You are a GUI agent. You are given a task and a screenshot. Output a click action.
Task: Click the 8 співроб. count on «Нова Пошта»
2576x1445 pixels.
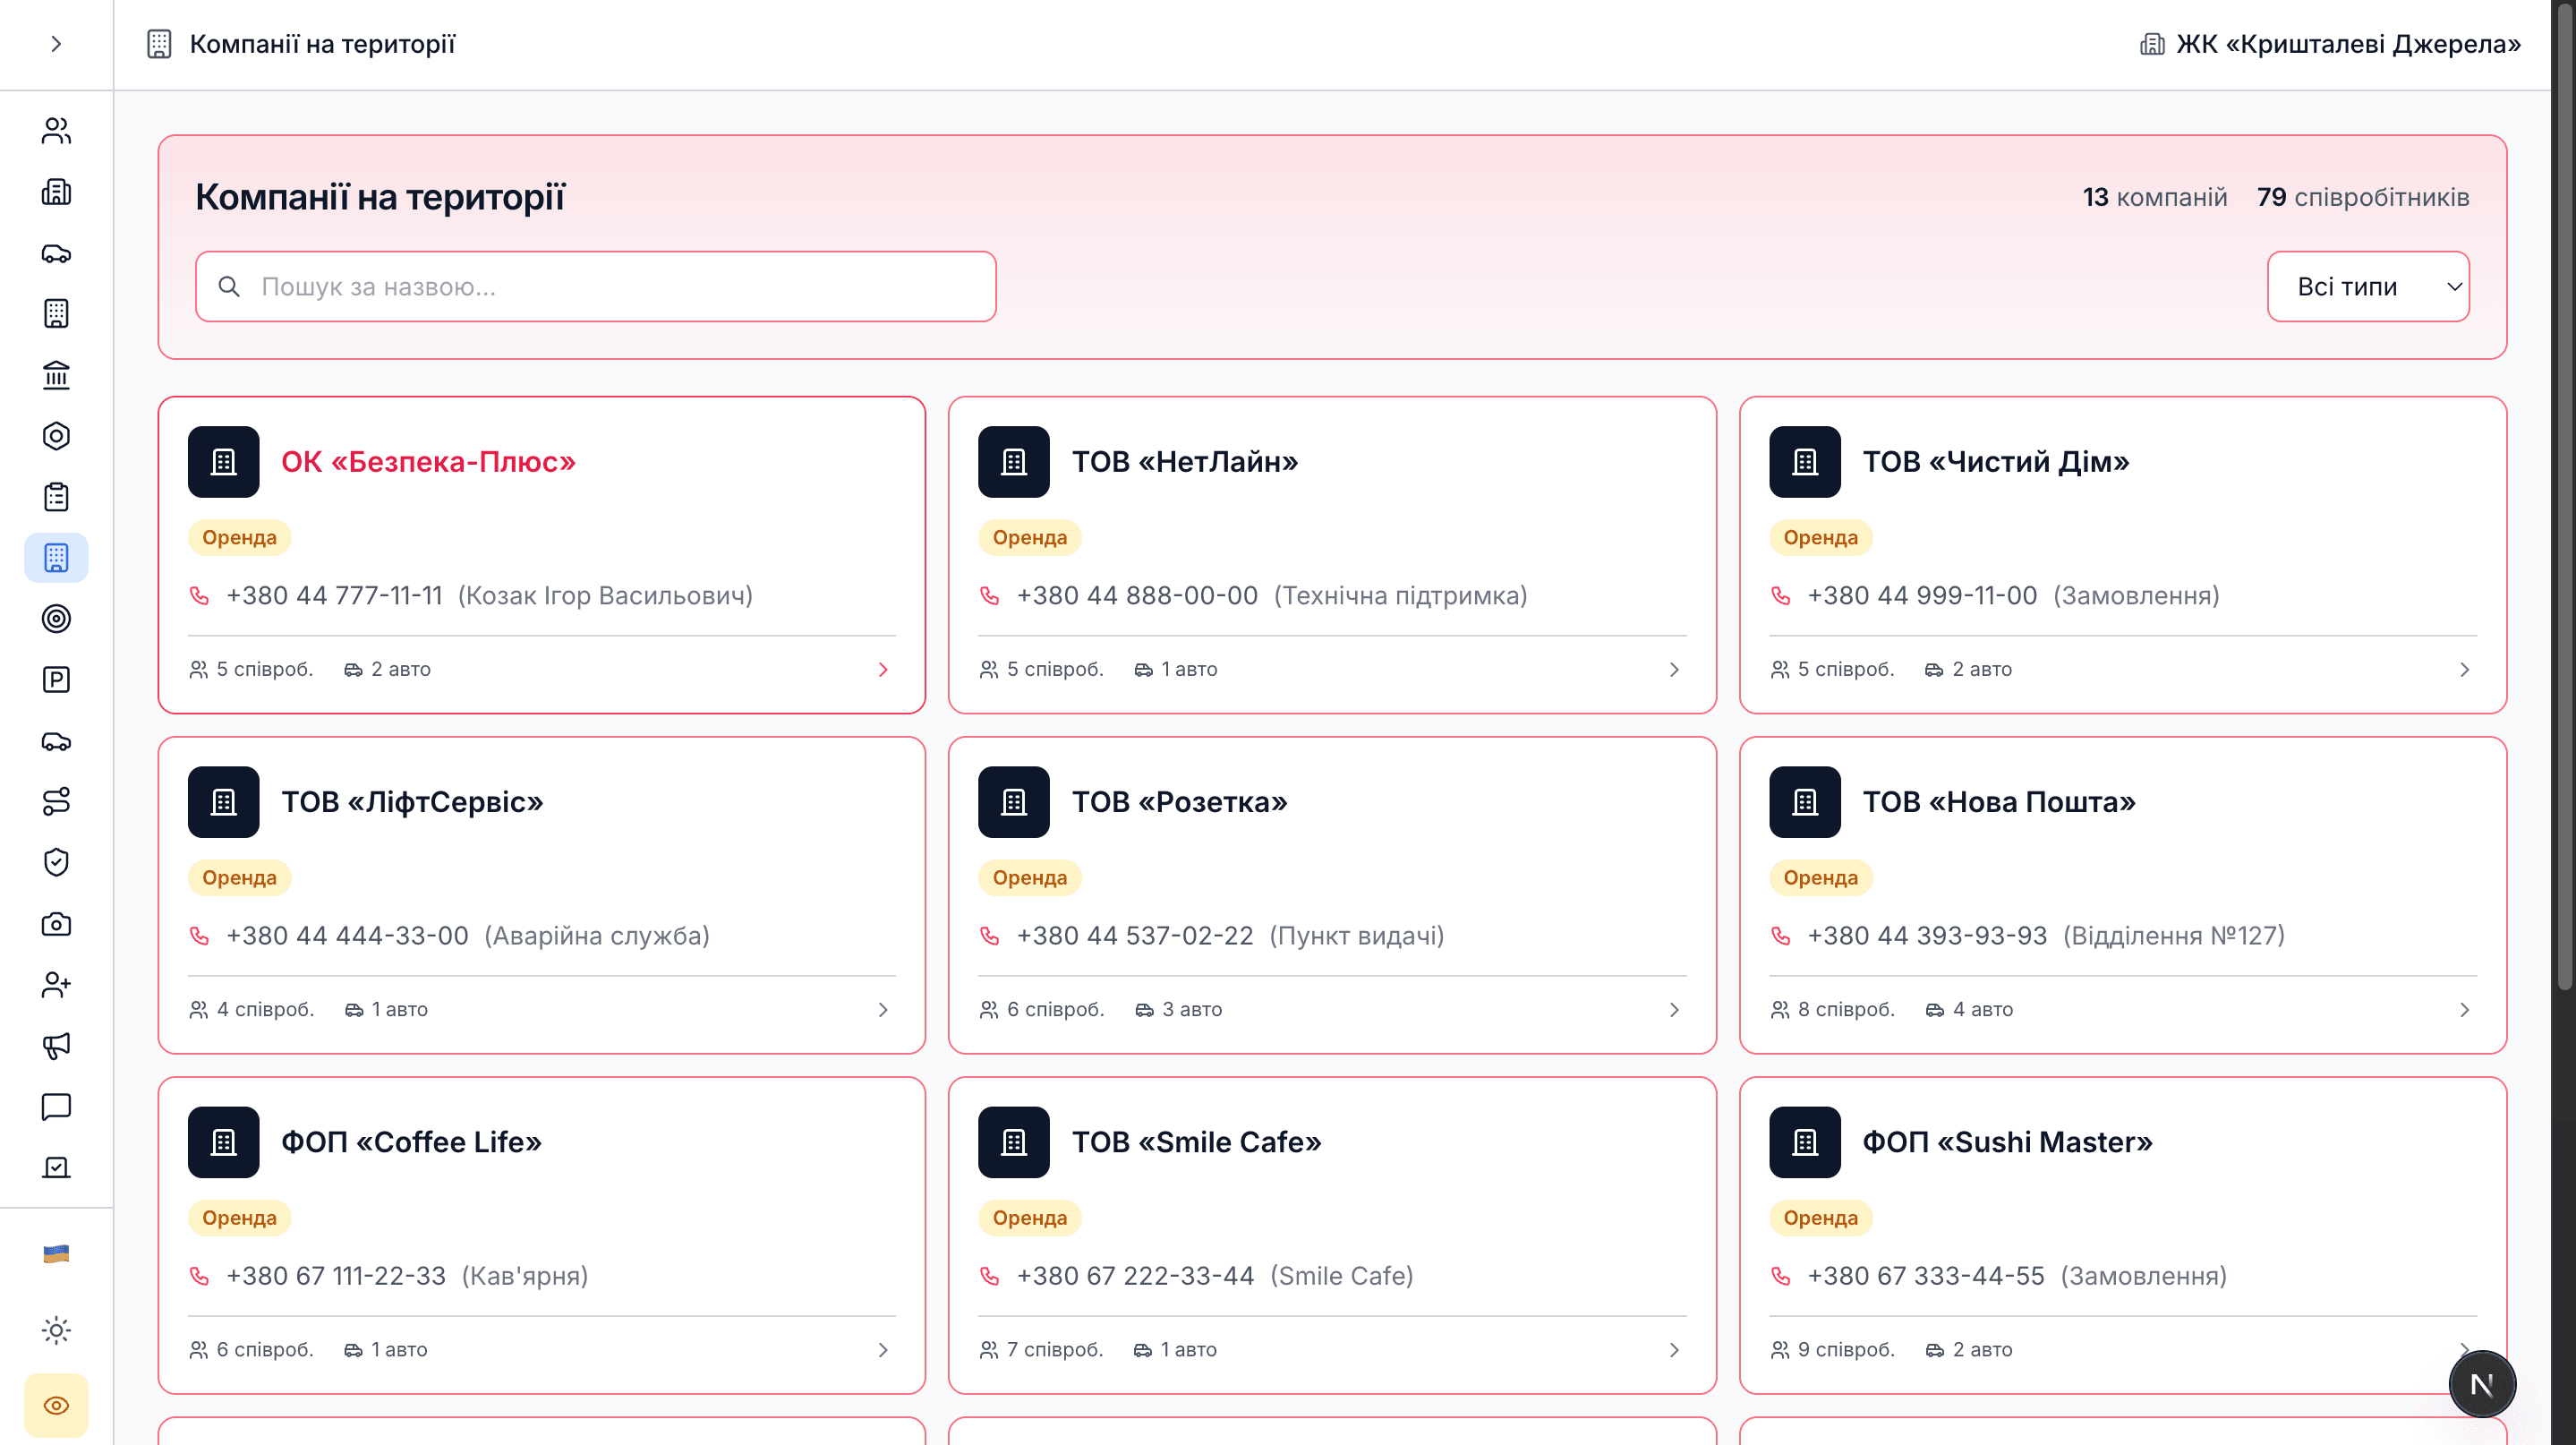(1833, 1010)
